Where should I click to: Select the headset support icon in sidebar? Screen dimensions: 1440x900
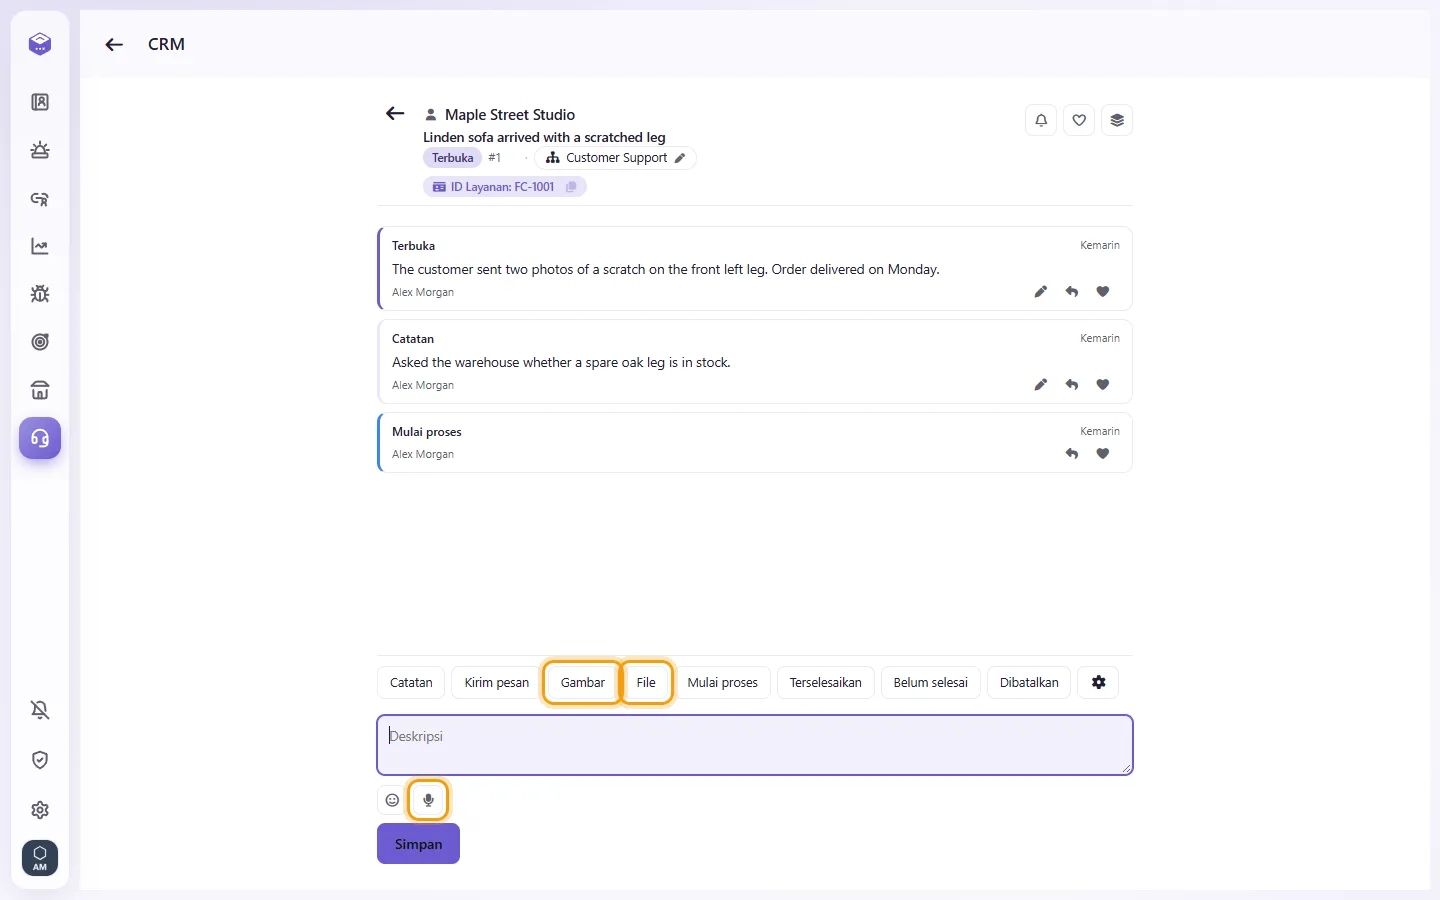coord(40,438)
